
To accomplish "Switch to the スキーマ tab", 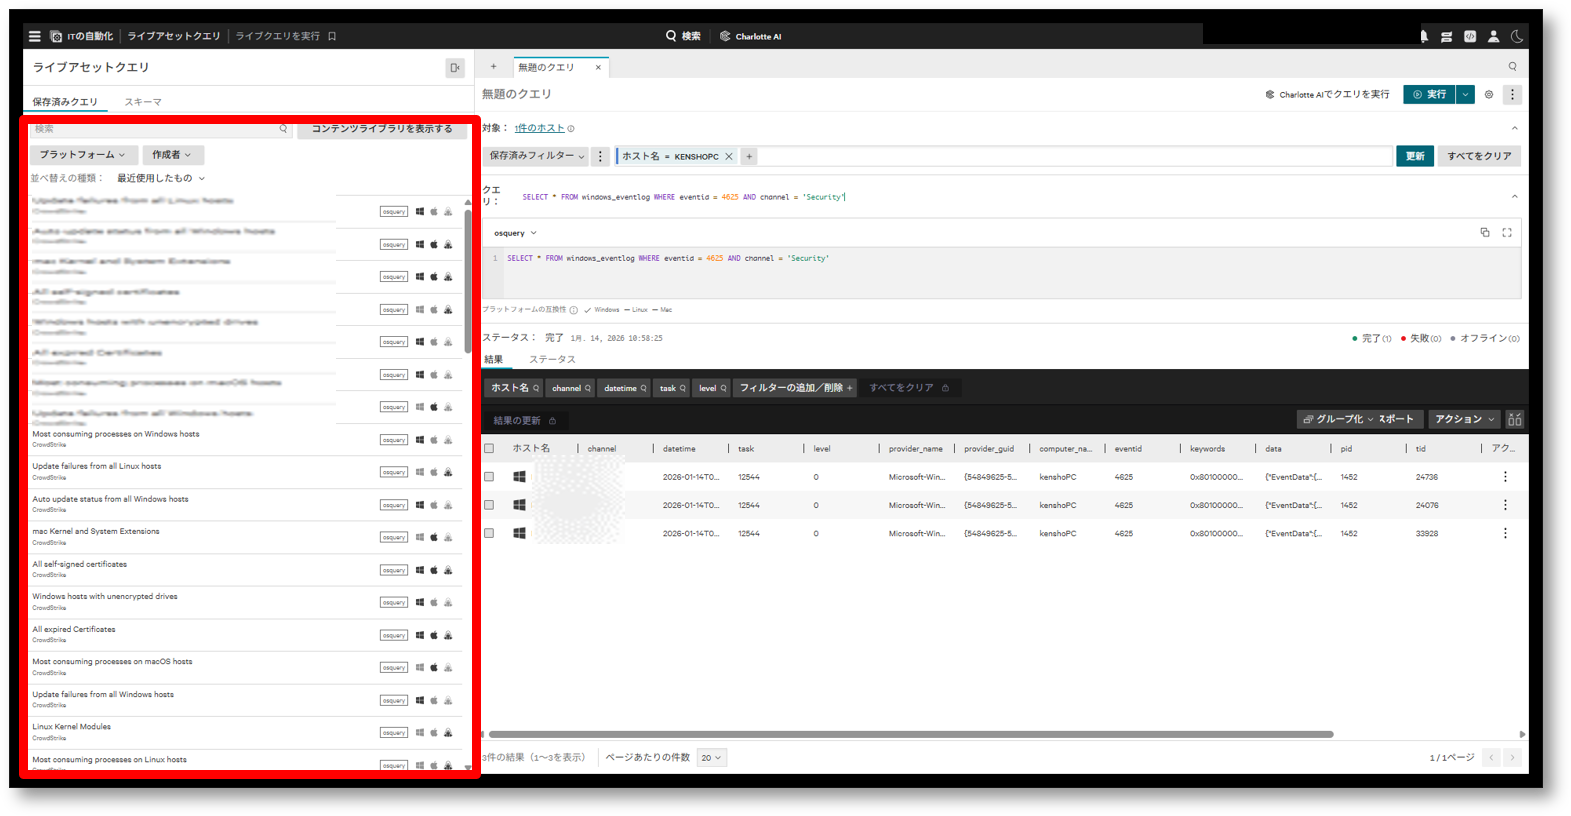I will click(x=143, y=102).
